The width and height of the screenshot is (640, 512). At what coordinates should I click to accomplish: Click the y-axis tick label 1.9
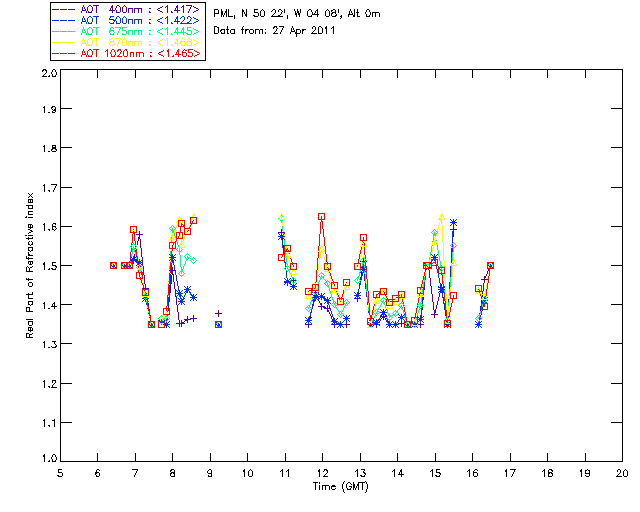click(x=50, y=109)
